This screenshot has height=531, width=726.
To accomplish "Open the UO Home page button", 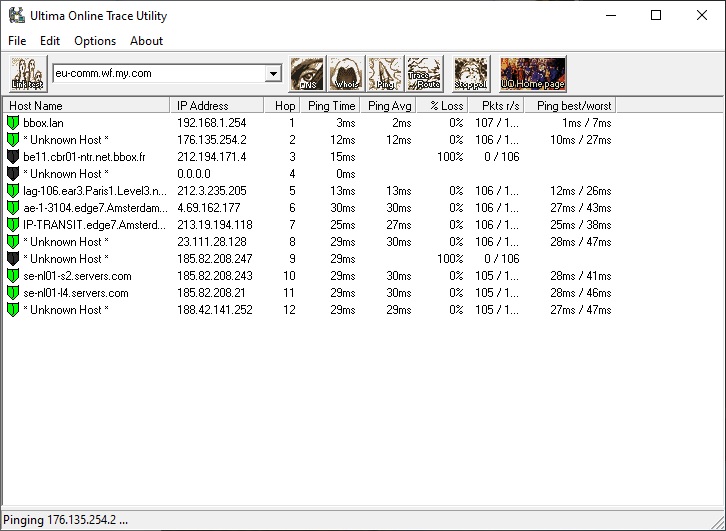I will point(533,74).
